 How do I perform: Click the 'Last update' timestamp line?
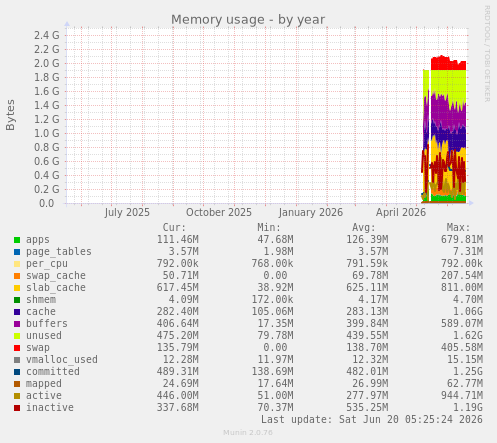click(x=372, y=419)
